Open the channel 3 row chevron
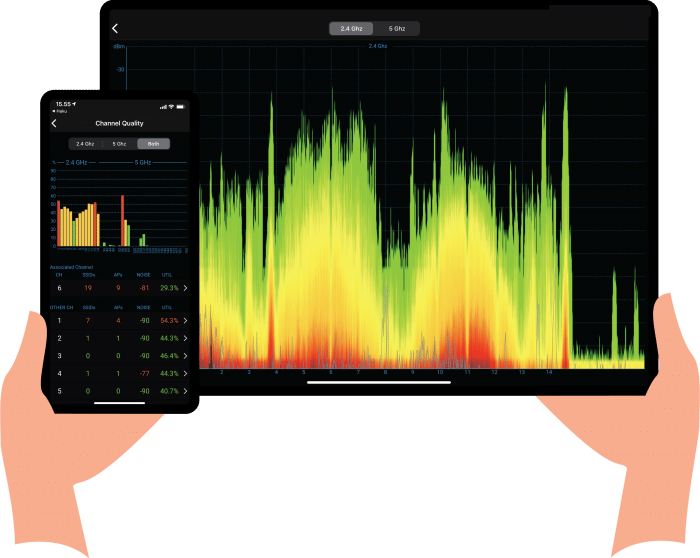The image size is (700, 558). point(186,355)
